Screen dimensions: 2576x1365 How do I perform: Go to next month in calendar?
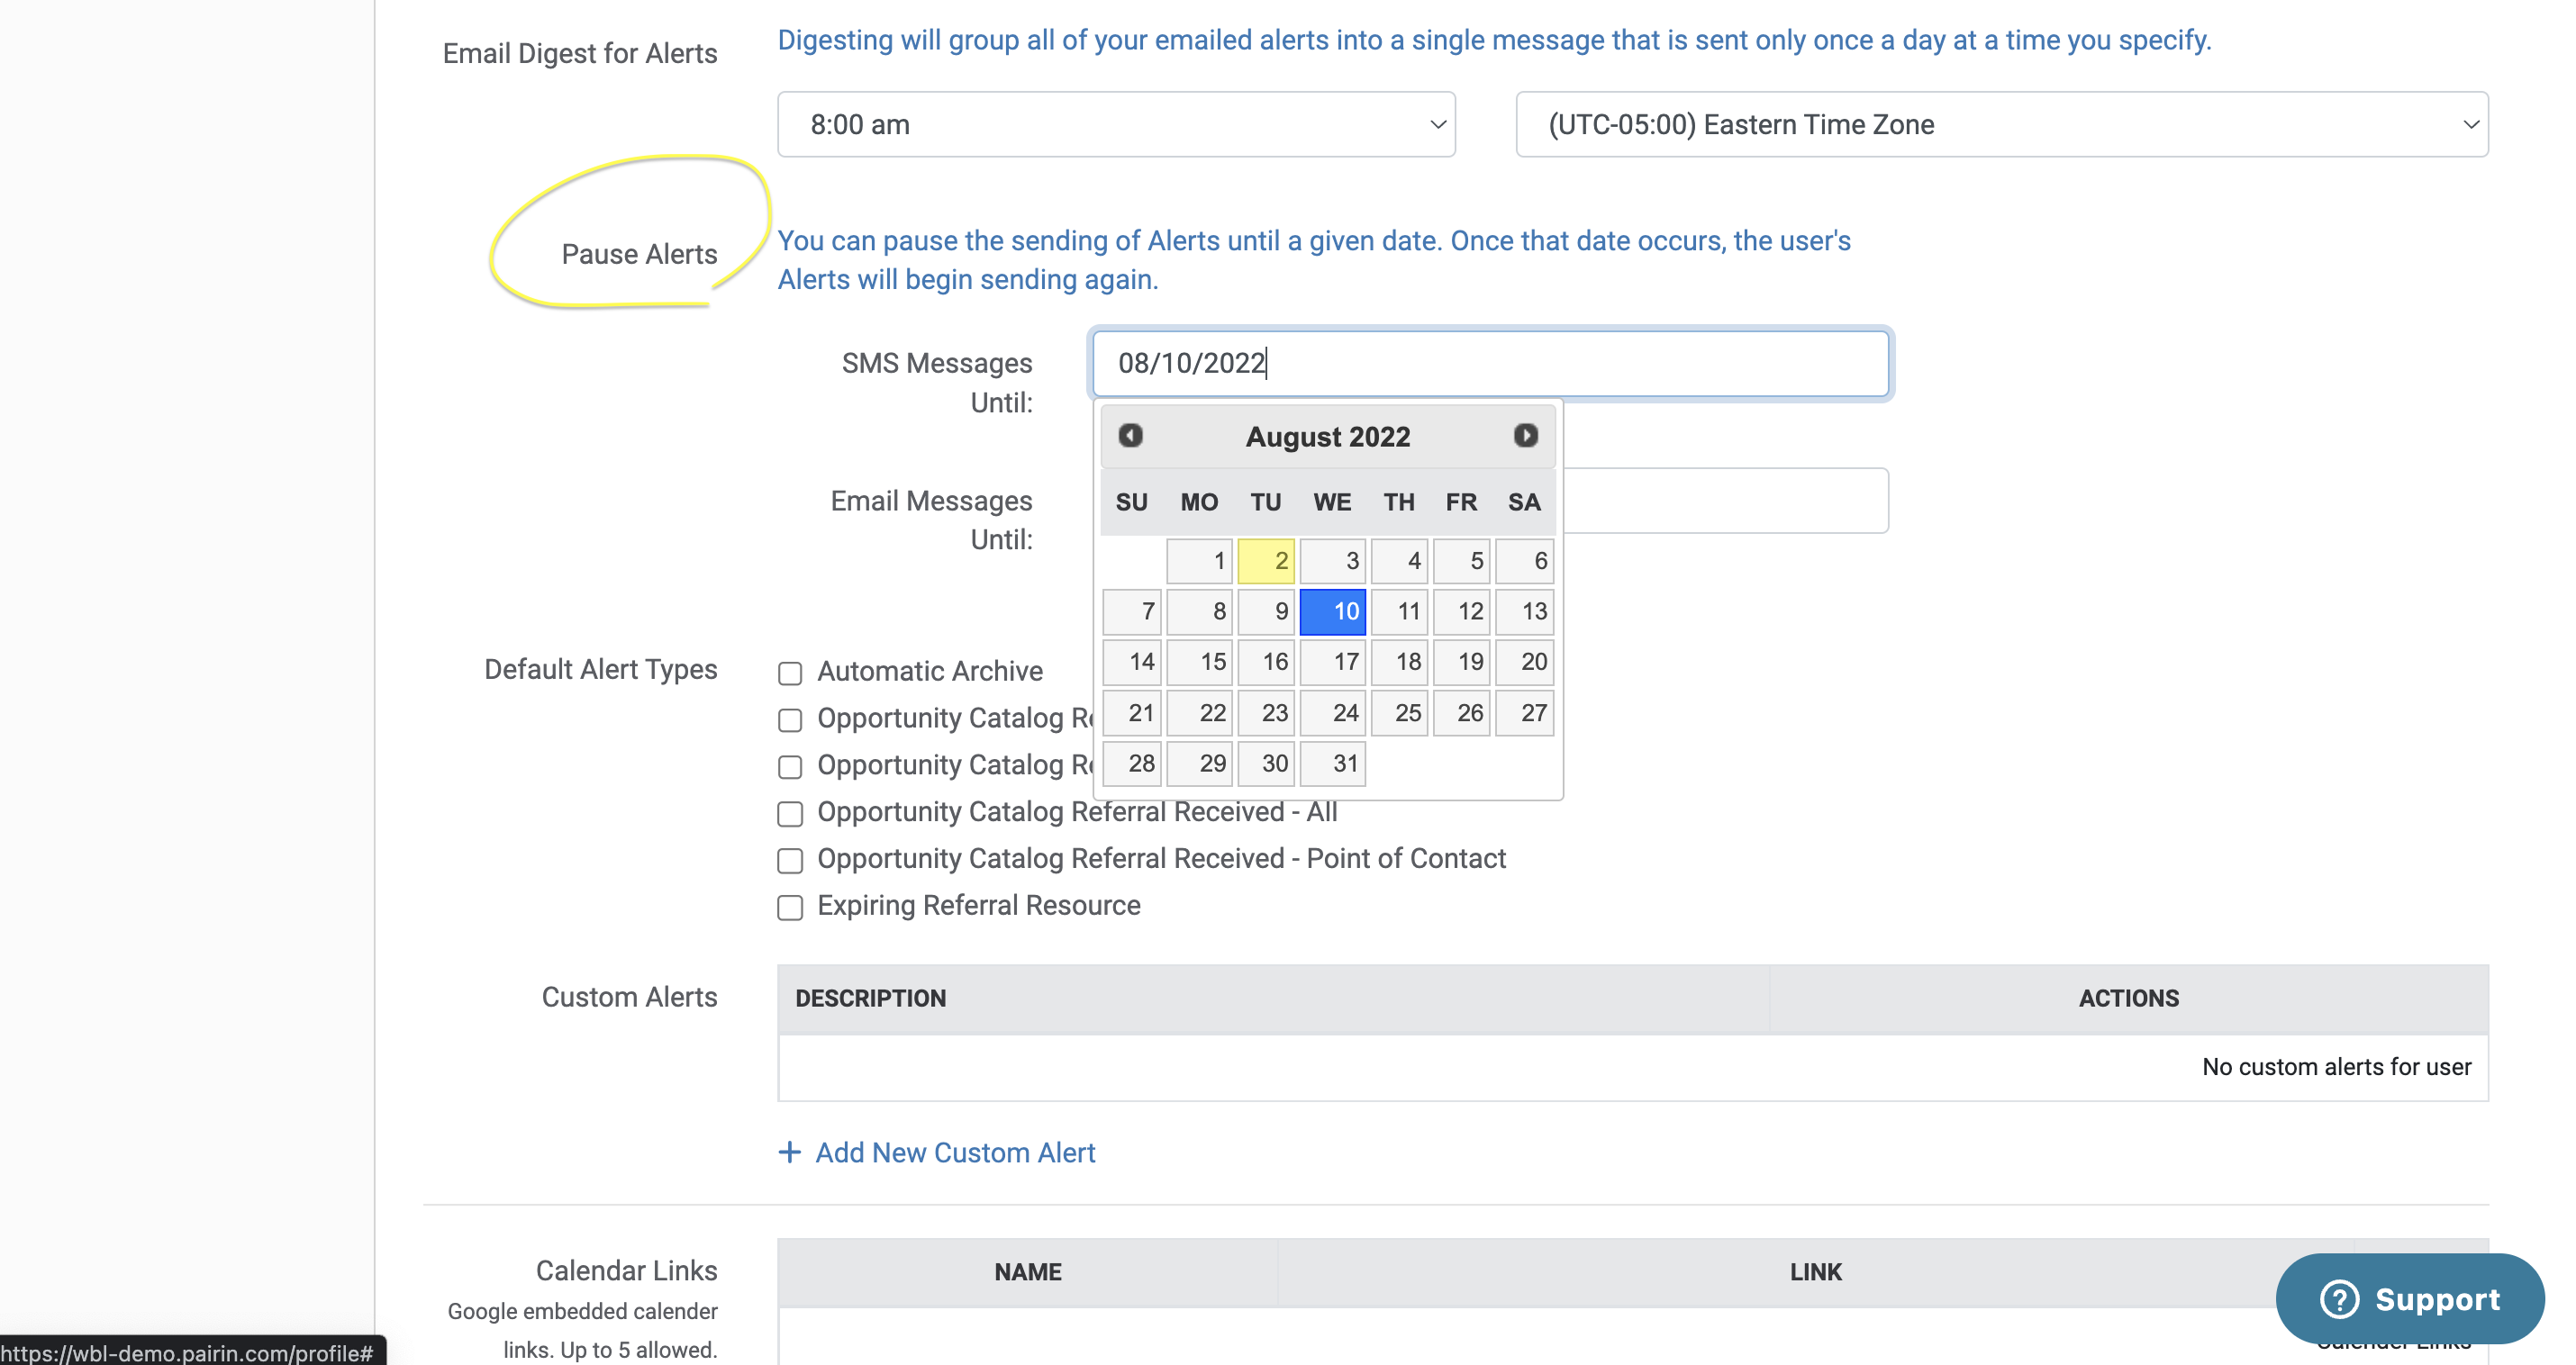(x=1525, y=436)
